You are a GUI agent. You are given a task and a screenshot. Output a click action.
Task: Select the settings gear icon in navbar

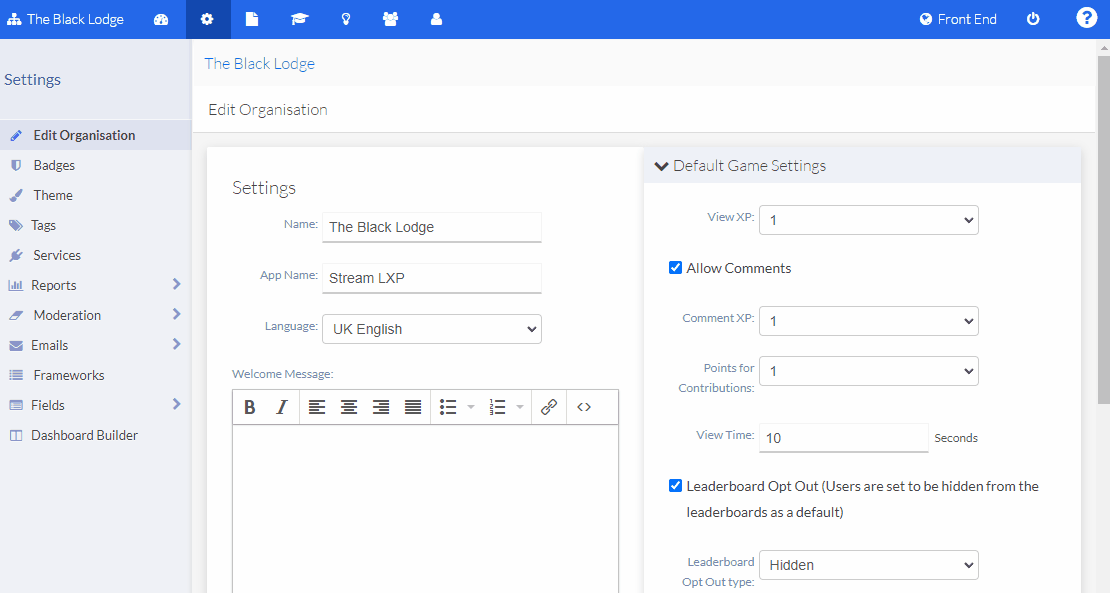pyautogui.click(x=207, y=19)
